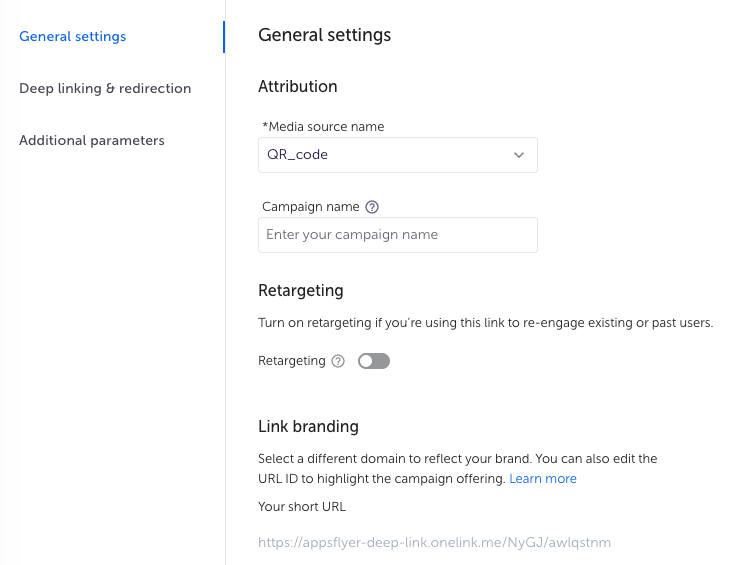Screen dimensions: 740x565
Task: Click the General settings page heading
Action: 325,35
